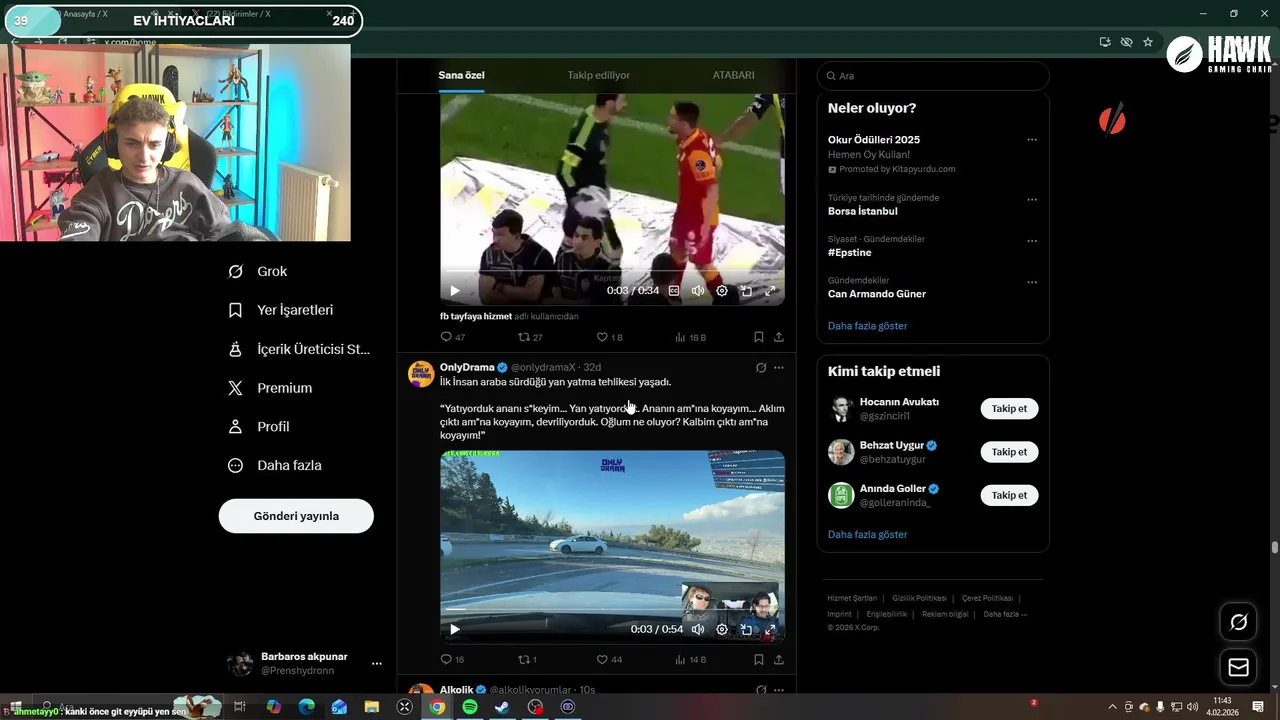Open the Hizmet Şartları footer link
1280x720 pixels.
(852, 598)
